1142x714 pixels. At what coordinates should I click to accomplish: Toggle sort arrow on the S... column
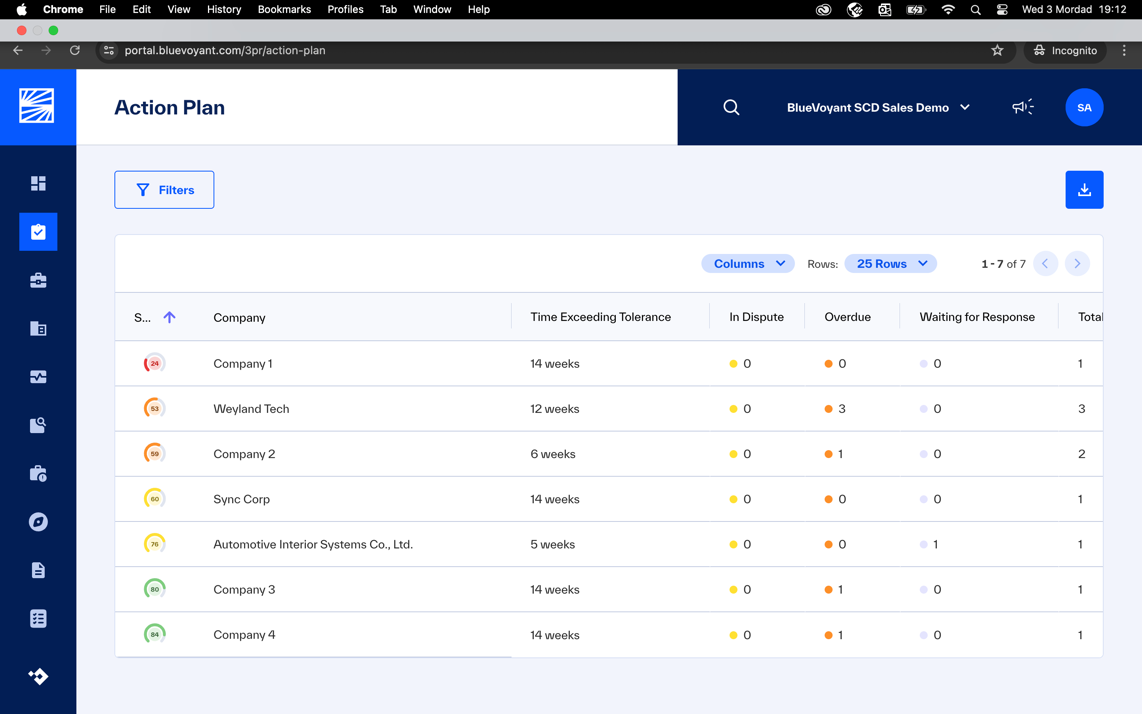click(x=169, y=317)
